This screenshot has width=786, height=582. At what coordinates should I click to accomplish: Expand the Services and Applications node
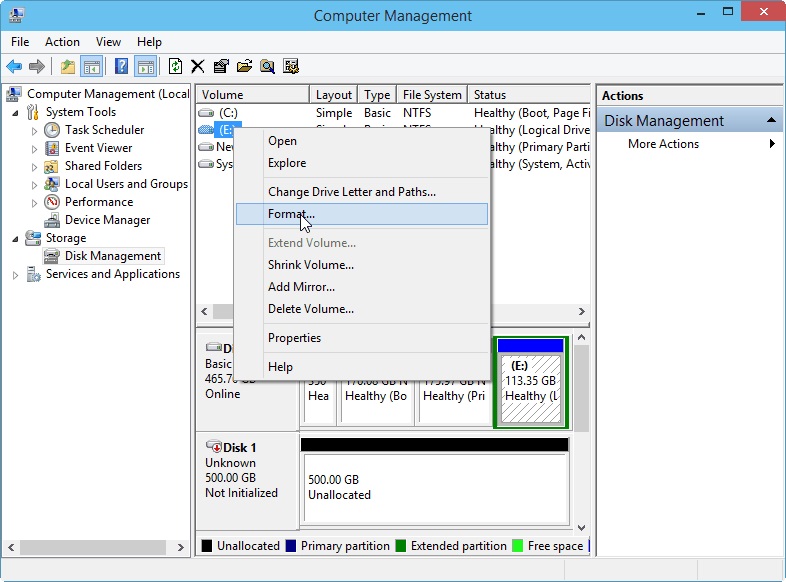(x=16, y=275)
